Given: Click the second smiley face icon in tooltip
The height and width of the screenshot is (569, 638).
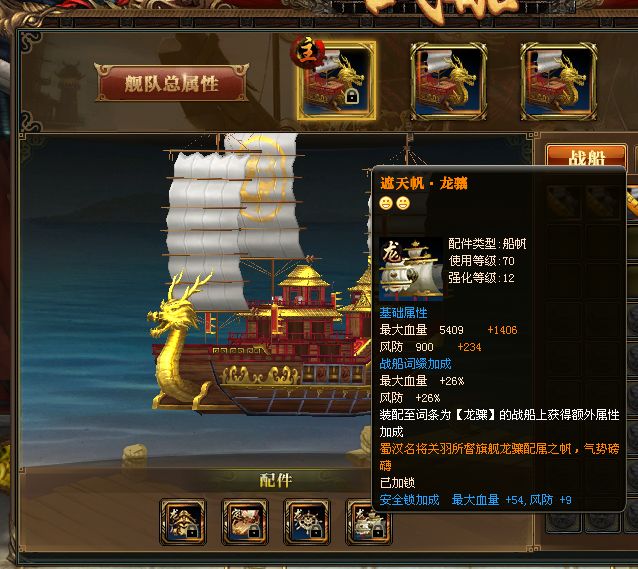Looking at the screenshot, I should pyautogui.click(x=403, y=203).
